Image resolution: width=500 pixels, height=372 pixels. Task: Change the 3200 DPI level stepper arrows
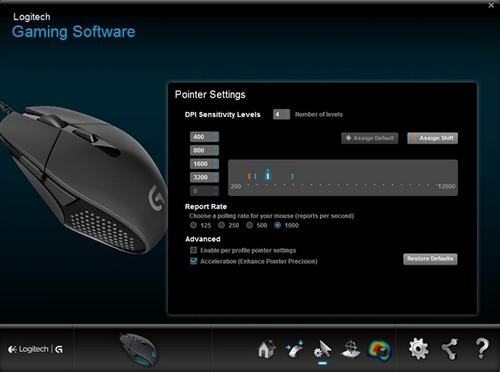[215, 177]
